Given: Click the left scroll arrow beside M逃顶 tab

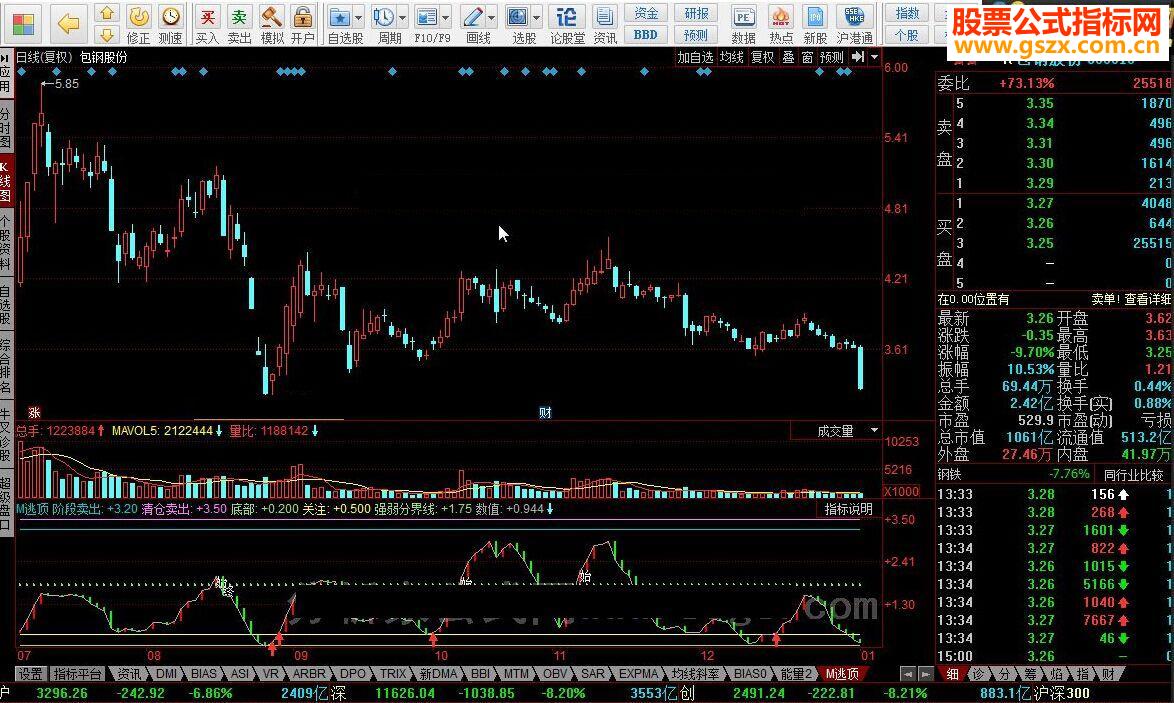Looking at the screenshot, I should point(908,674).
